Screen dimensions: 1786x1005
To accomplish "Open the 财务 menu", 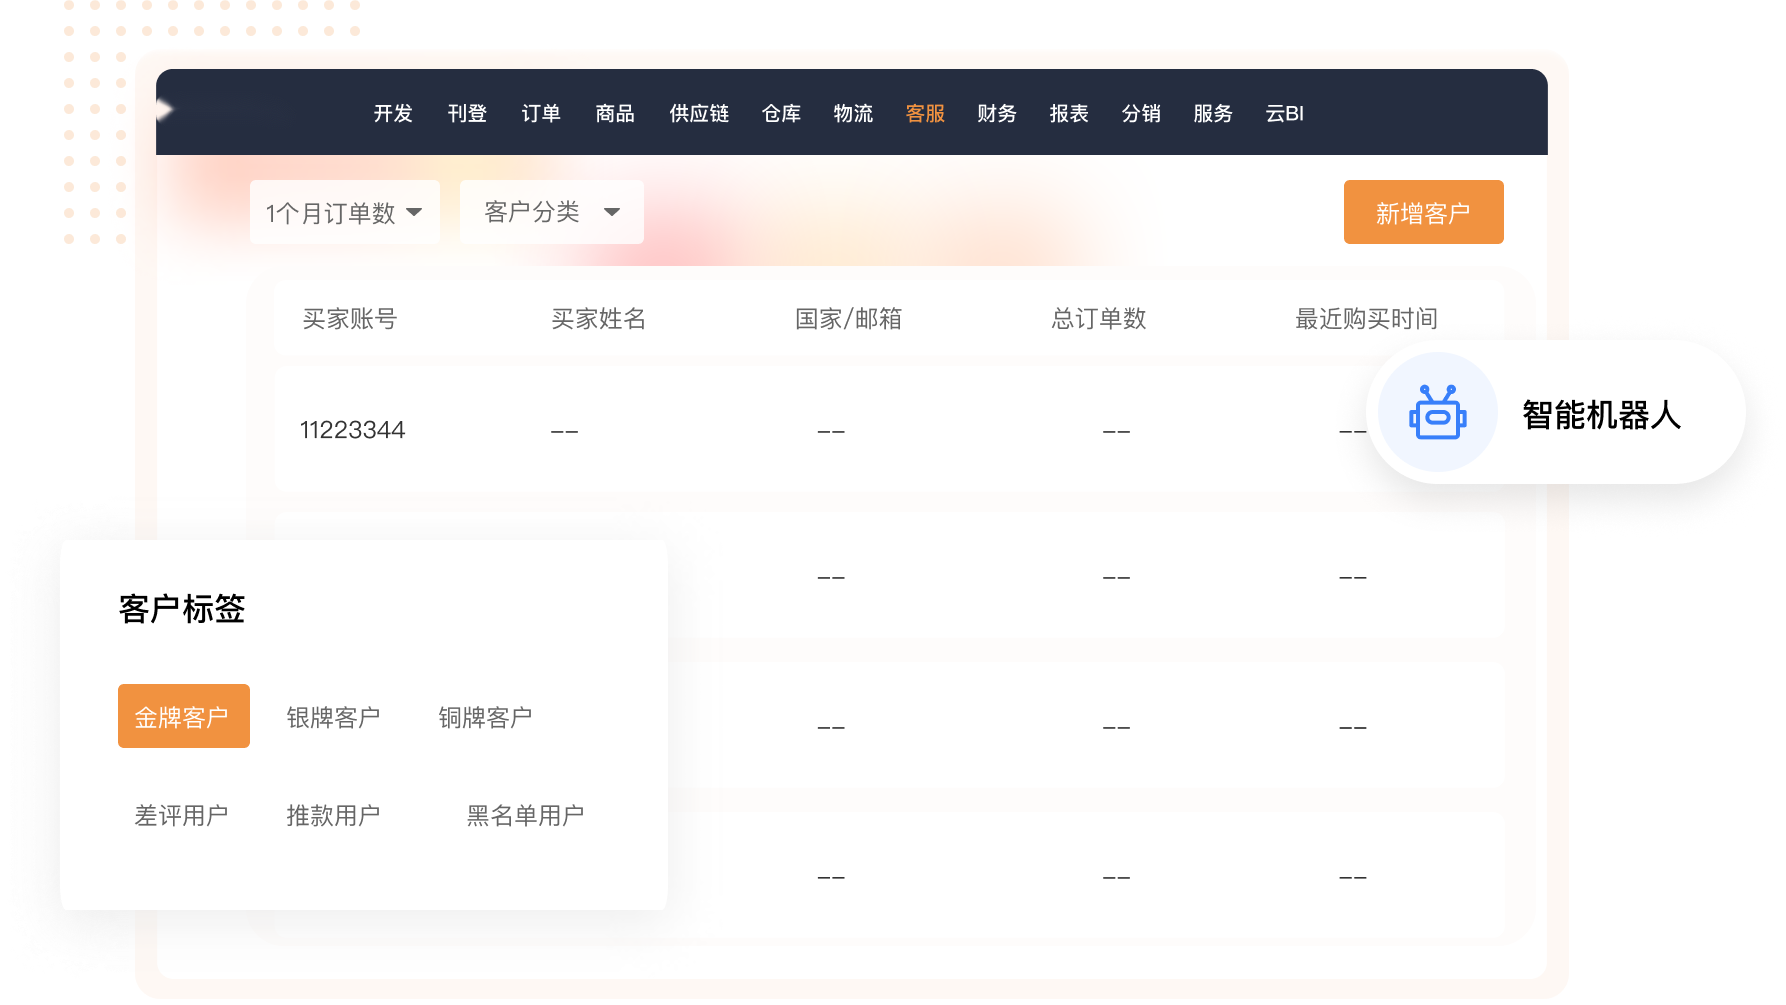I will (997, 114).
